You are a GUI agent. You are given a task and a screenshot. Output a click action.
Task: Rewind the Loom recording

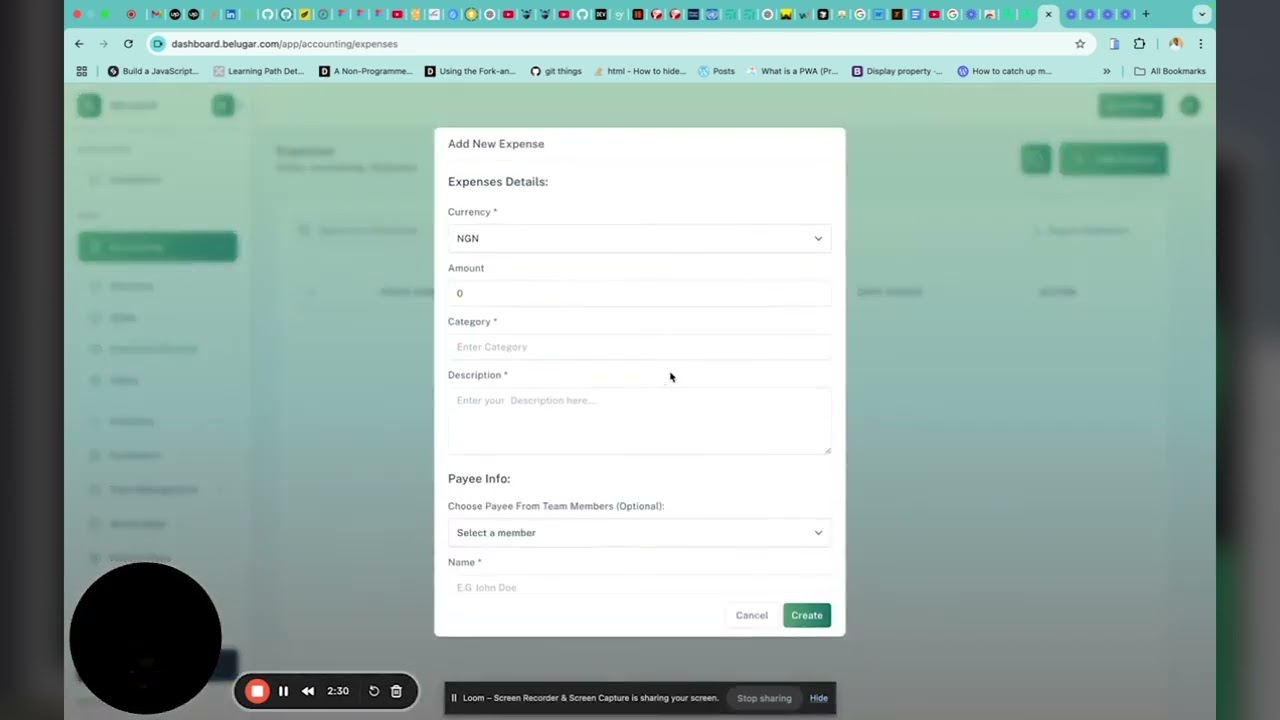pos(308,691)
